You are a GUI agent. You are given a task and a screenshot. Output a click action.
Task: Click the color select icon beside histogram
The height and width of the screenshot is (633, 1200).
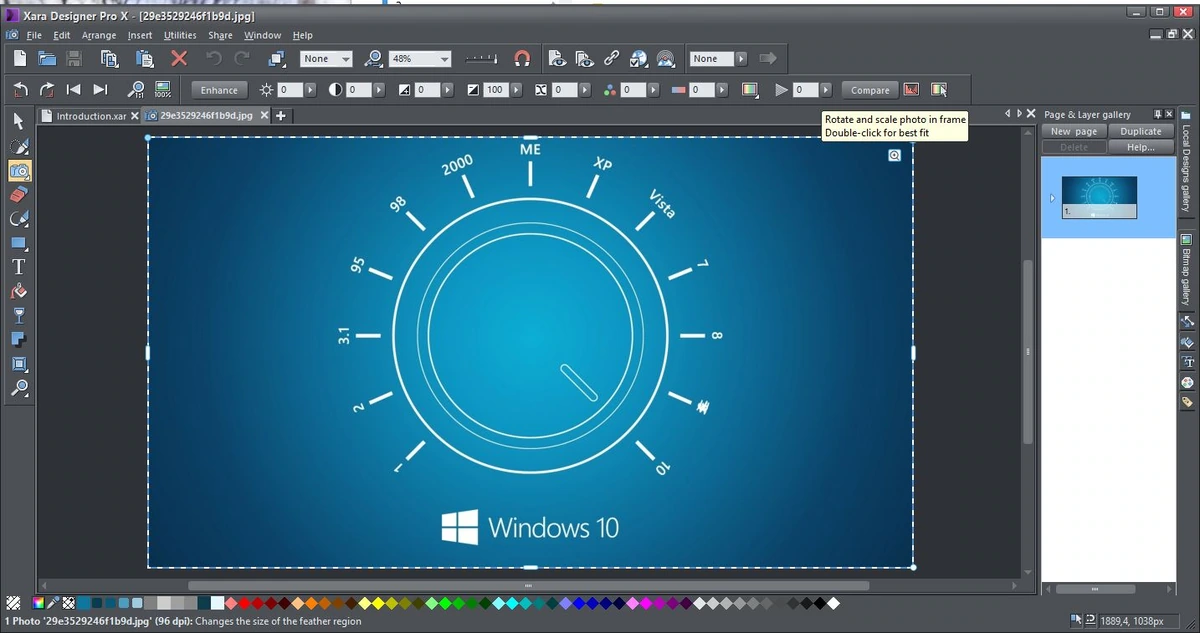[938, 89]
